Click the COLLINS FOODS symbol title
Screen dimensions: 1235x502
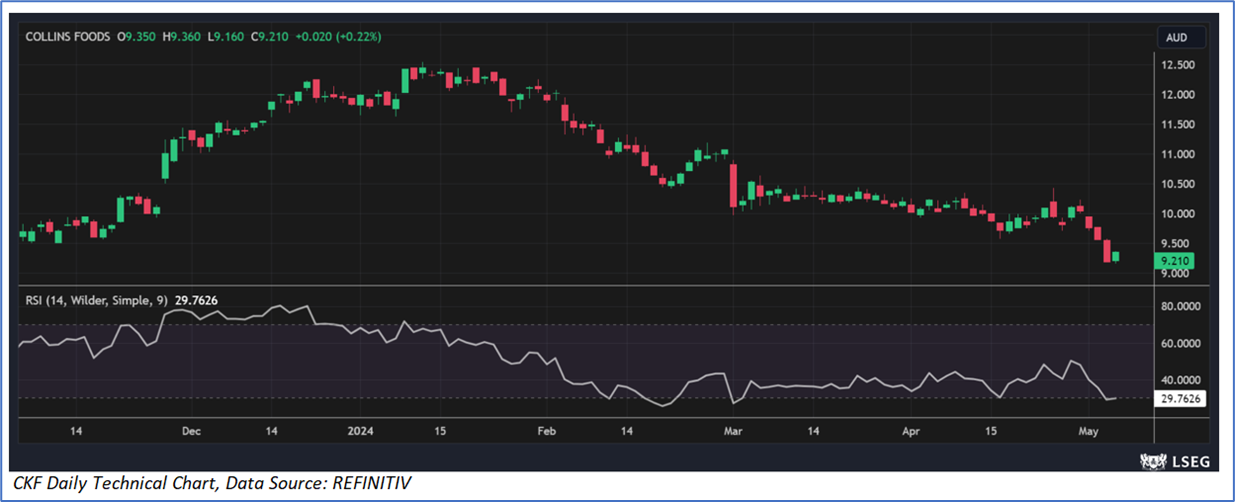(69, 37)
